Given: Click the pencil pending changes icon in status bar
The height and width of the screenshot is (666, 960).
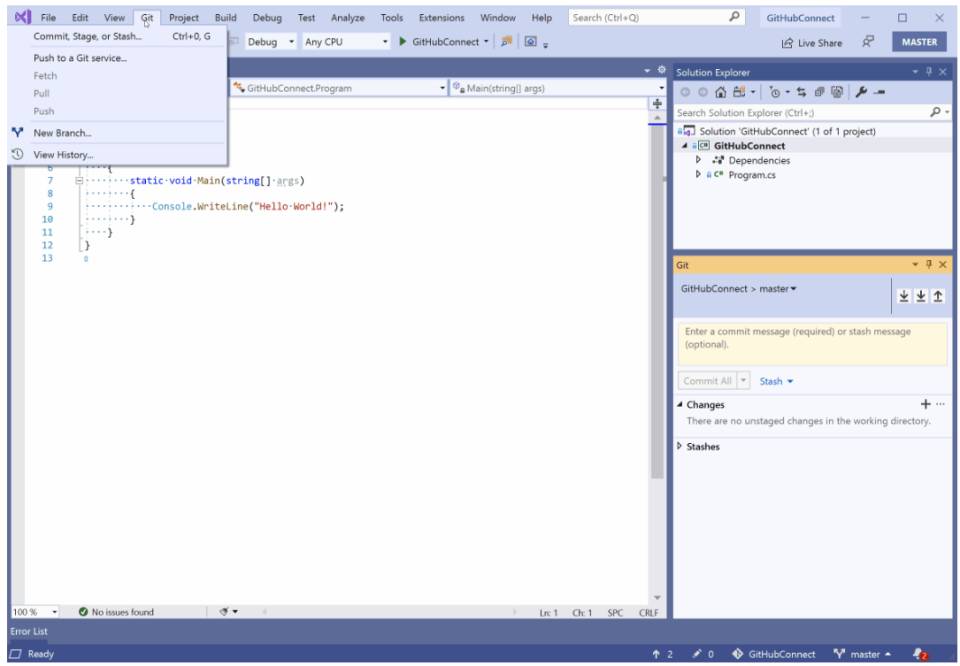Looking at the screenshot, I should pyautogui.click(x=697, y=654).
